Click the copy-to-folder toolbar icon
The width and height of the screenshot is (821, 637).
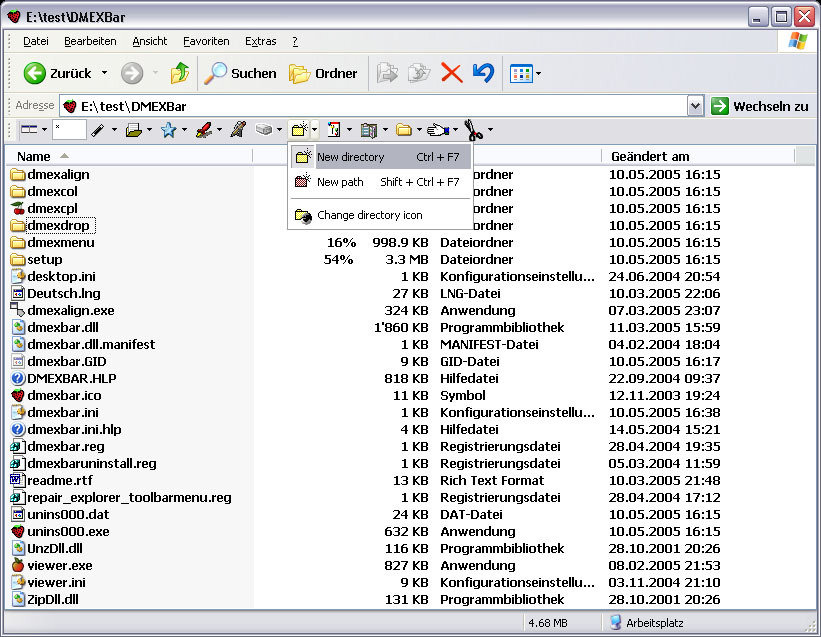point(419,73)
